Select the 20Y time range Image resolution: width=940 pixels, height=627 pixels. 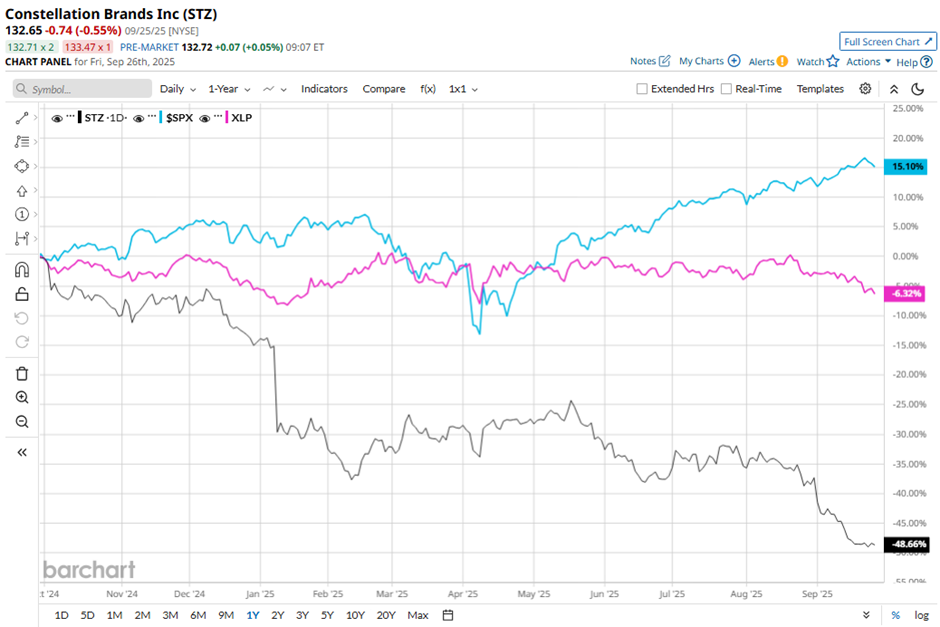coord(386,615)
